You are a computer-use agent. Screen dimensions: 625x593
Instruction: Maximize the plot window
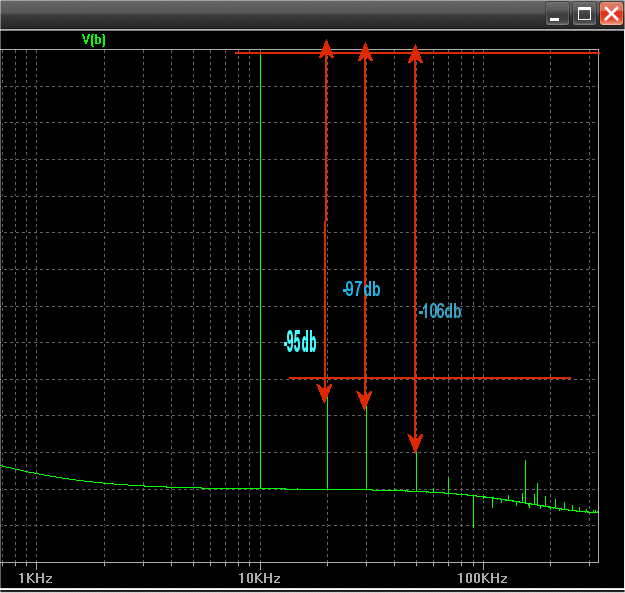pyautogui.click(x=584, y=14)
